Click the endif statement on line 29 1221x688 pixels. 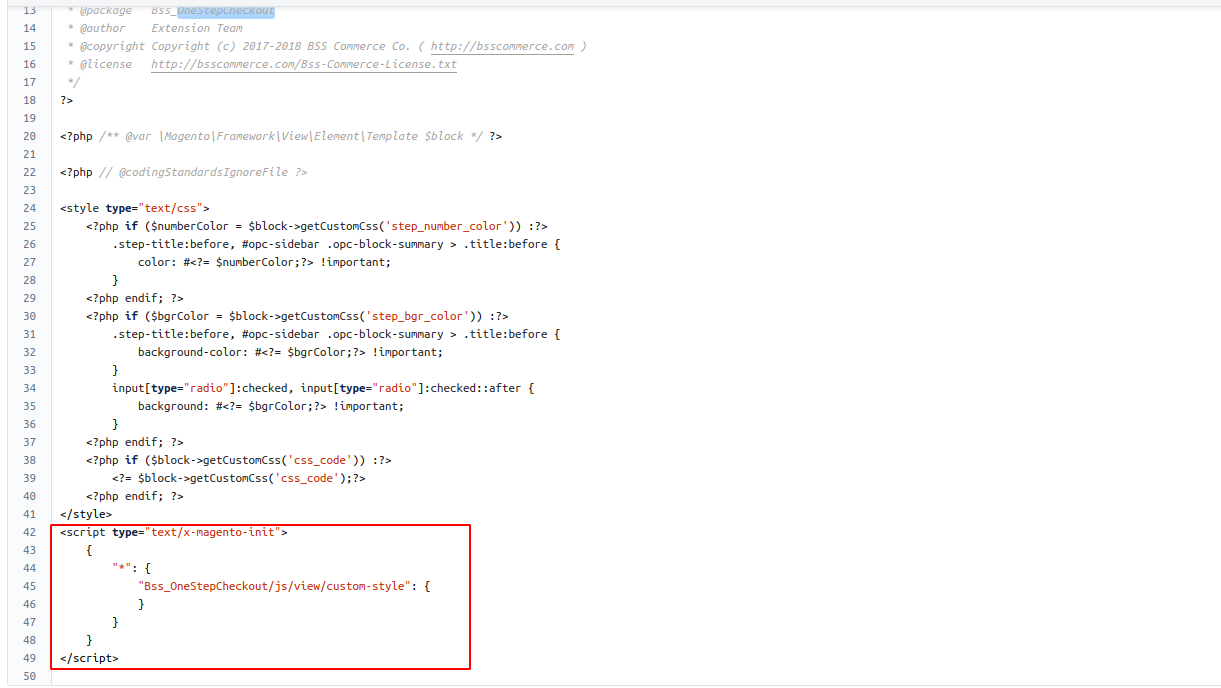click(135, 298)
